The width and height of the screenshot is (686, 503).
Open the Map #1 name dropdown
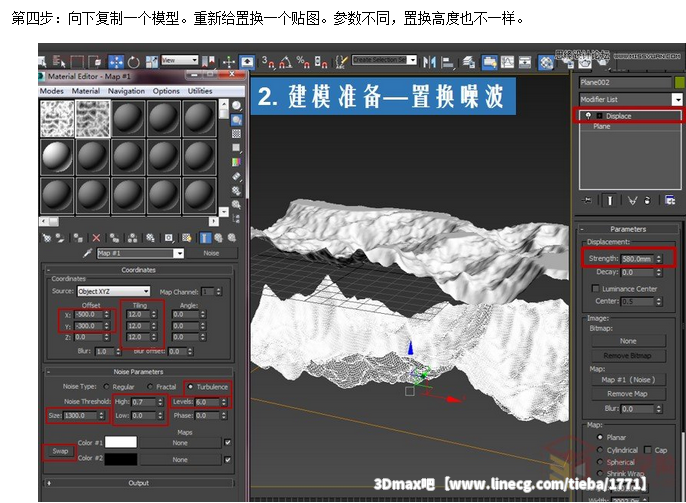(179, 253)
